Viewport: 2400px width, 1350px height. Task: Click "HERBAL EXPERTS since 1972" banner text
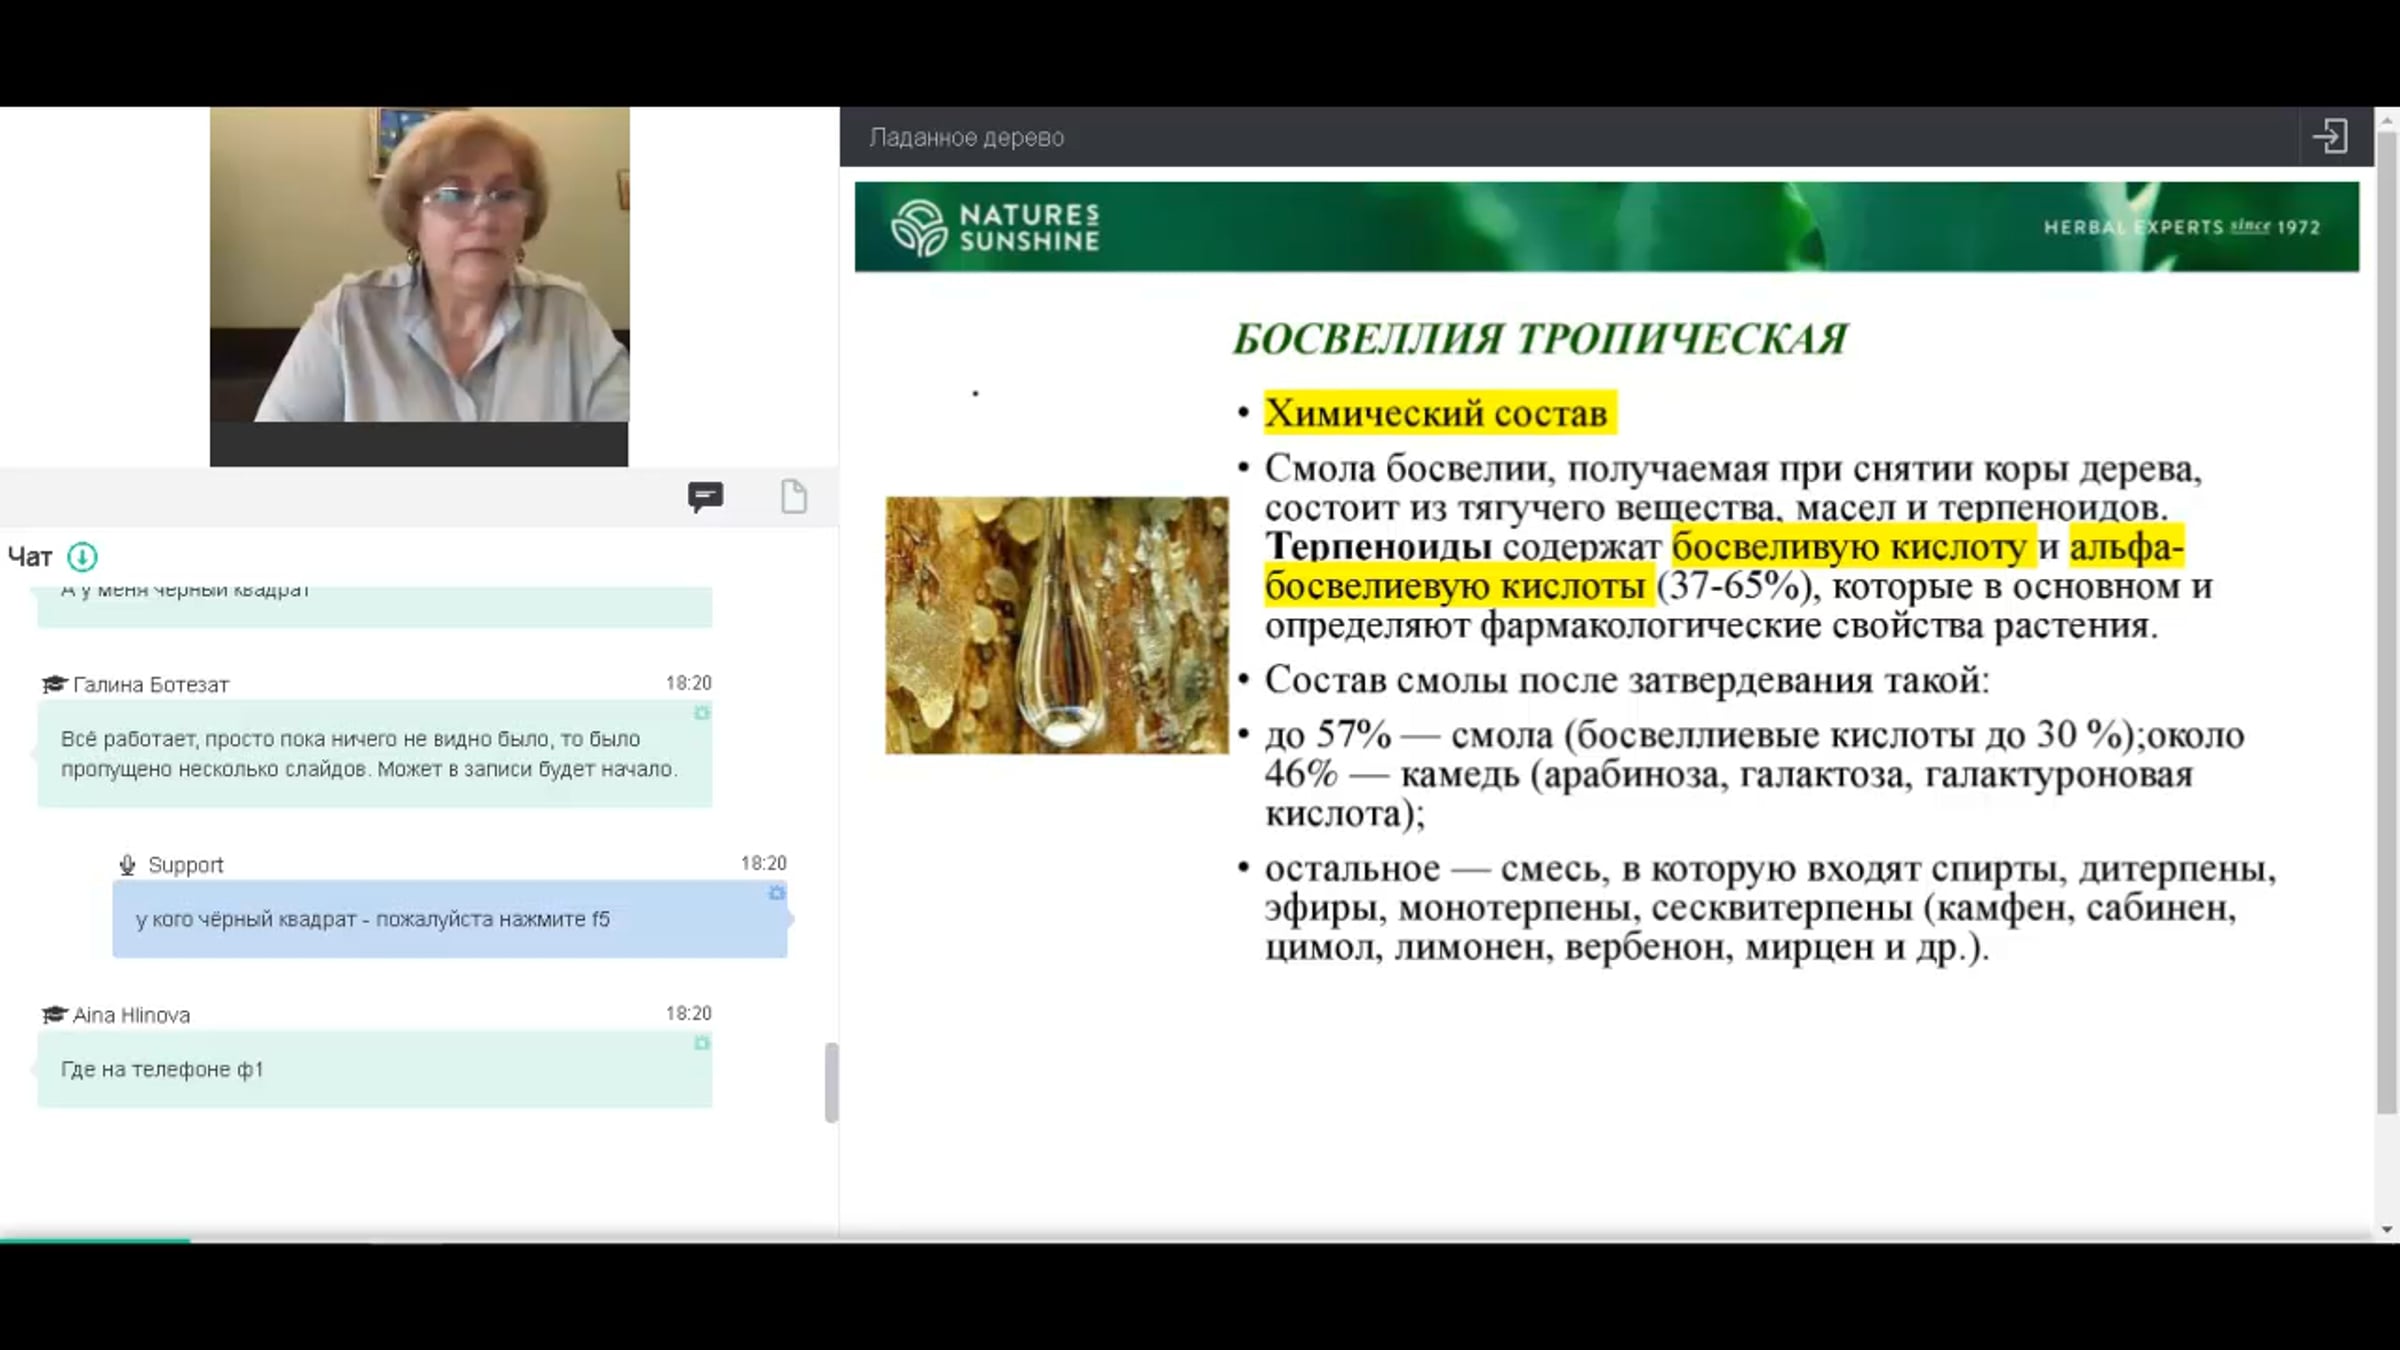pyautogui.click(x=2181, y=227)
